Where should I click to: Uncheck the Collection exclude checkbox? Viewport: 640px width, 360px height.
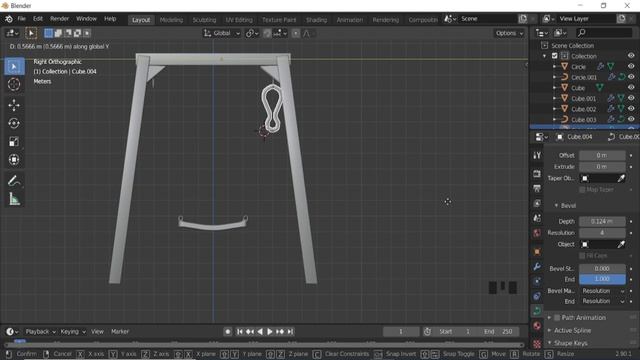[x=554, y=56]
